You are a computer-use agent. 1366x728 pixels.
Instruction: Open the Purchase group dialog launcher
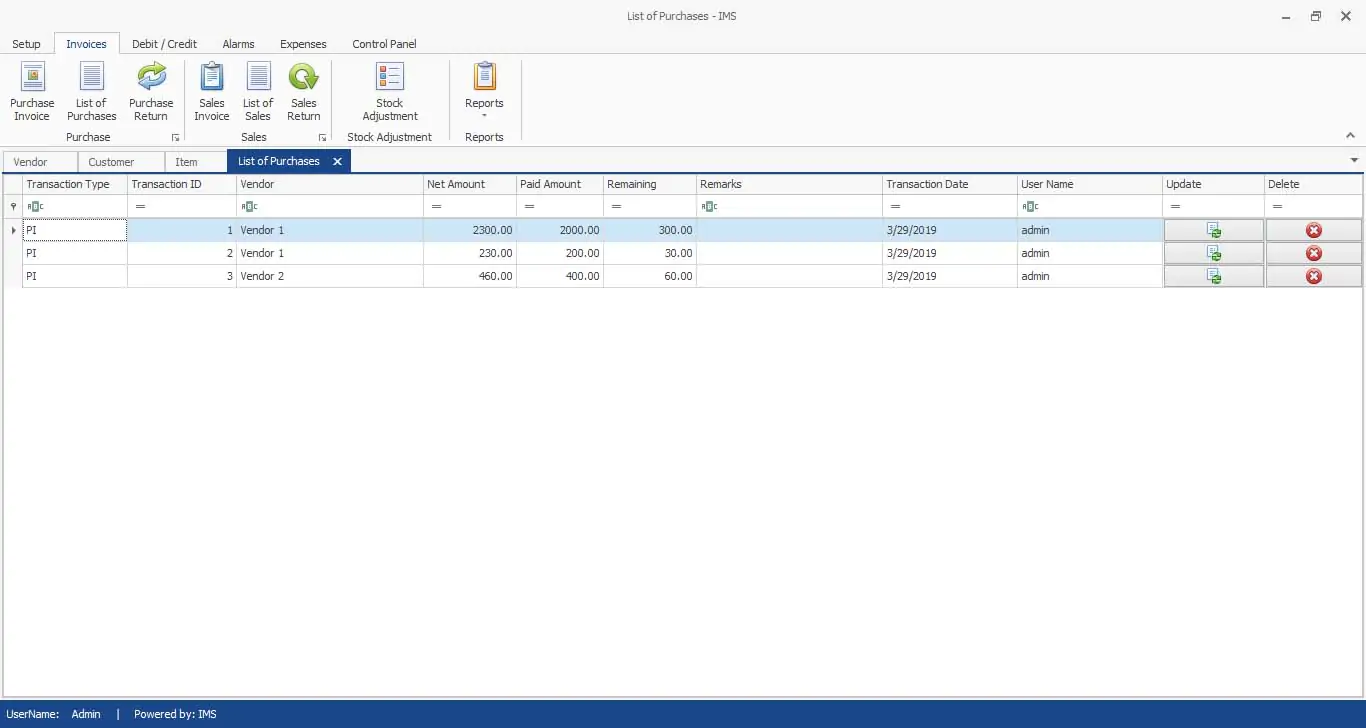175,138
